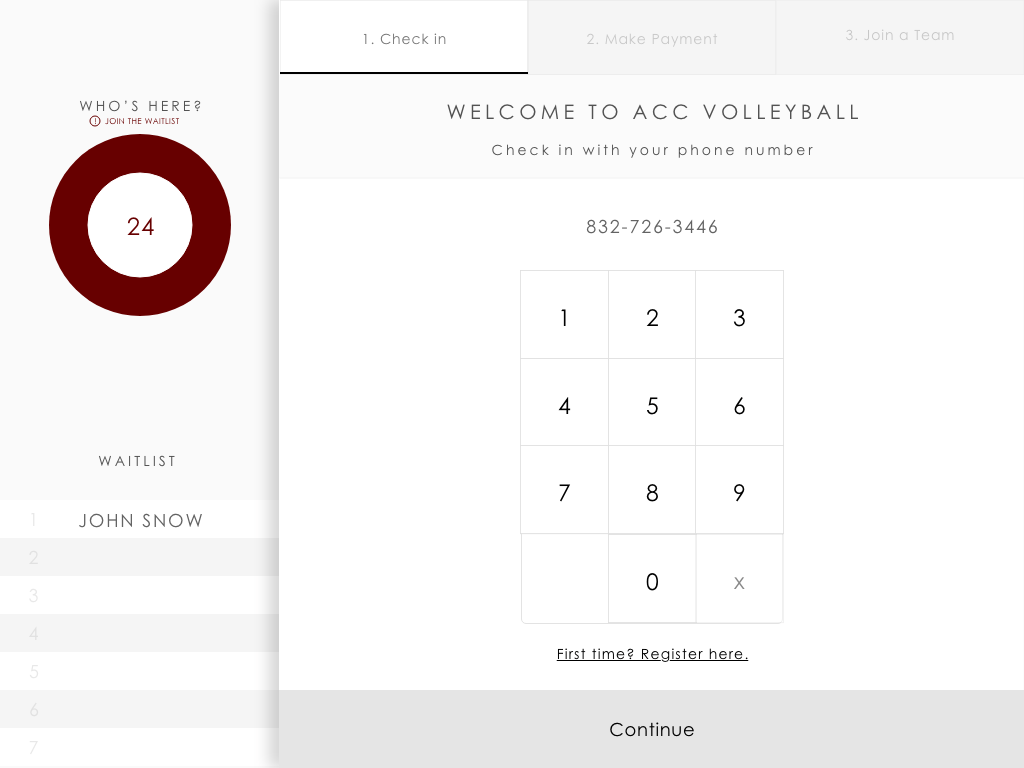The width and height of the screenshot is (1024, 768).
Task: Click the Join the Waitlist alert icon
Action: 95,121
